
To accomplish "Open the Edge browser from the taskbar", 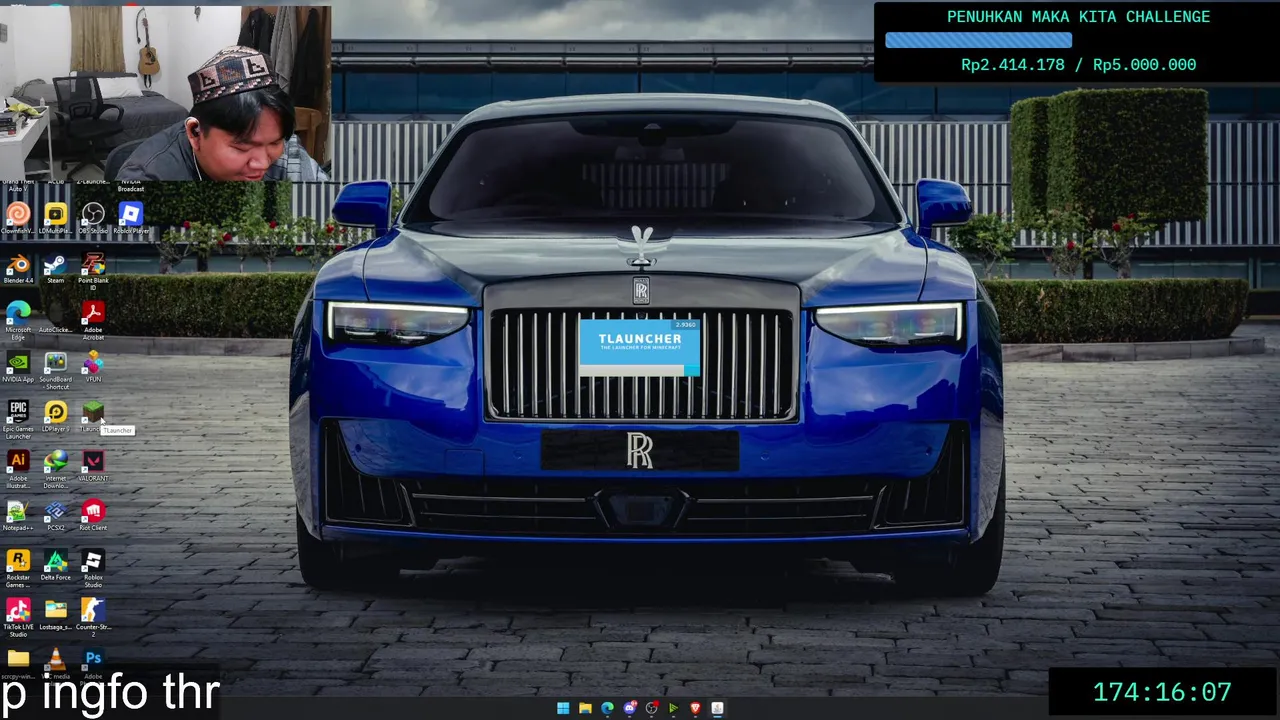I will pos(607,708).
